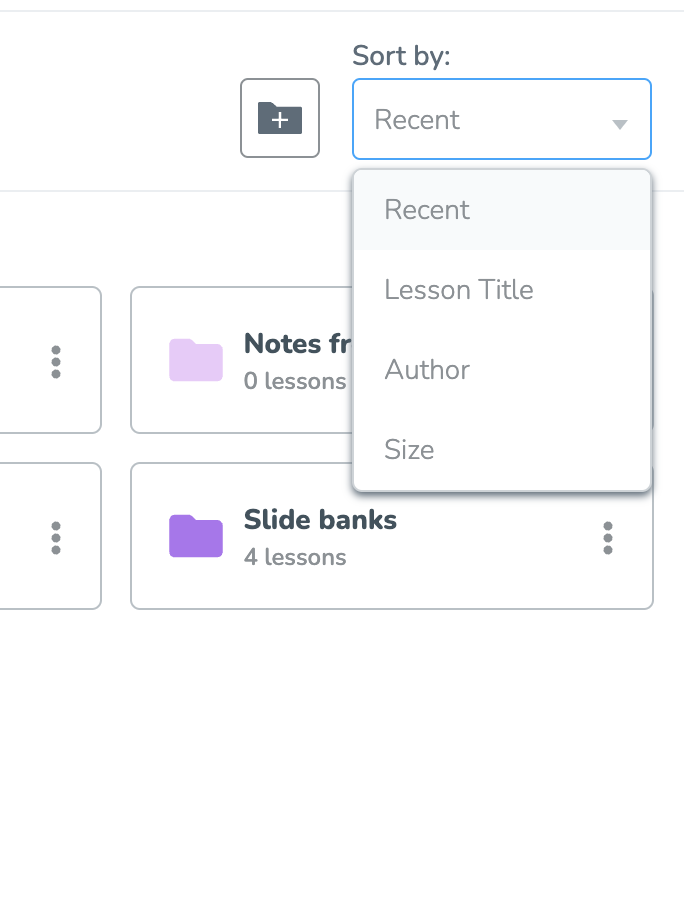Viewport: 684px width, 900px height.
Task: Create a new folder with the plus-folder icon
Action: pyautogui.click(x=279, y=118)
